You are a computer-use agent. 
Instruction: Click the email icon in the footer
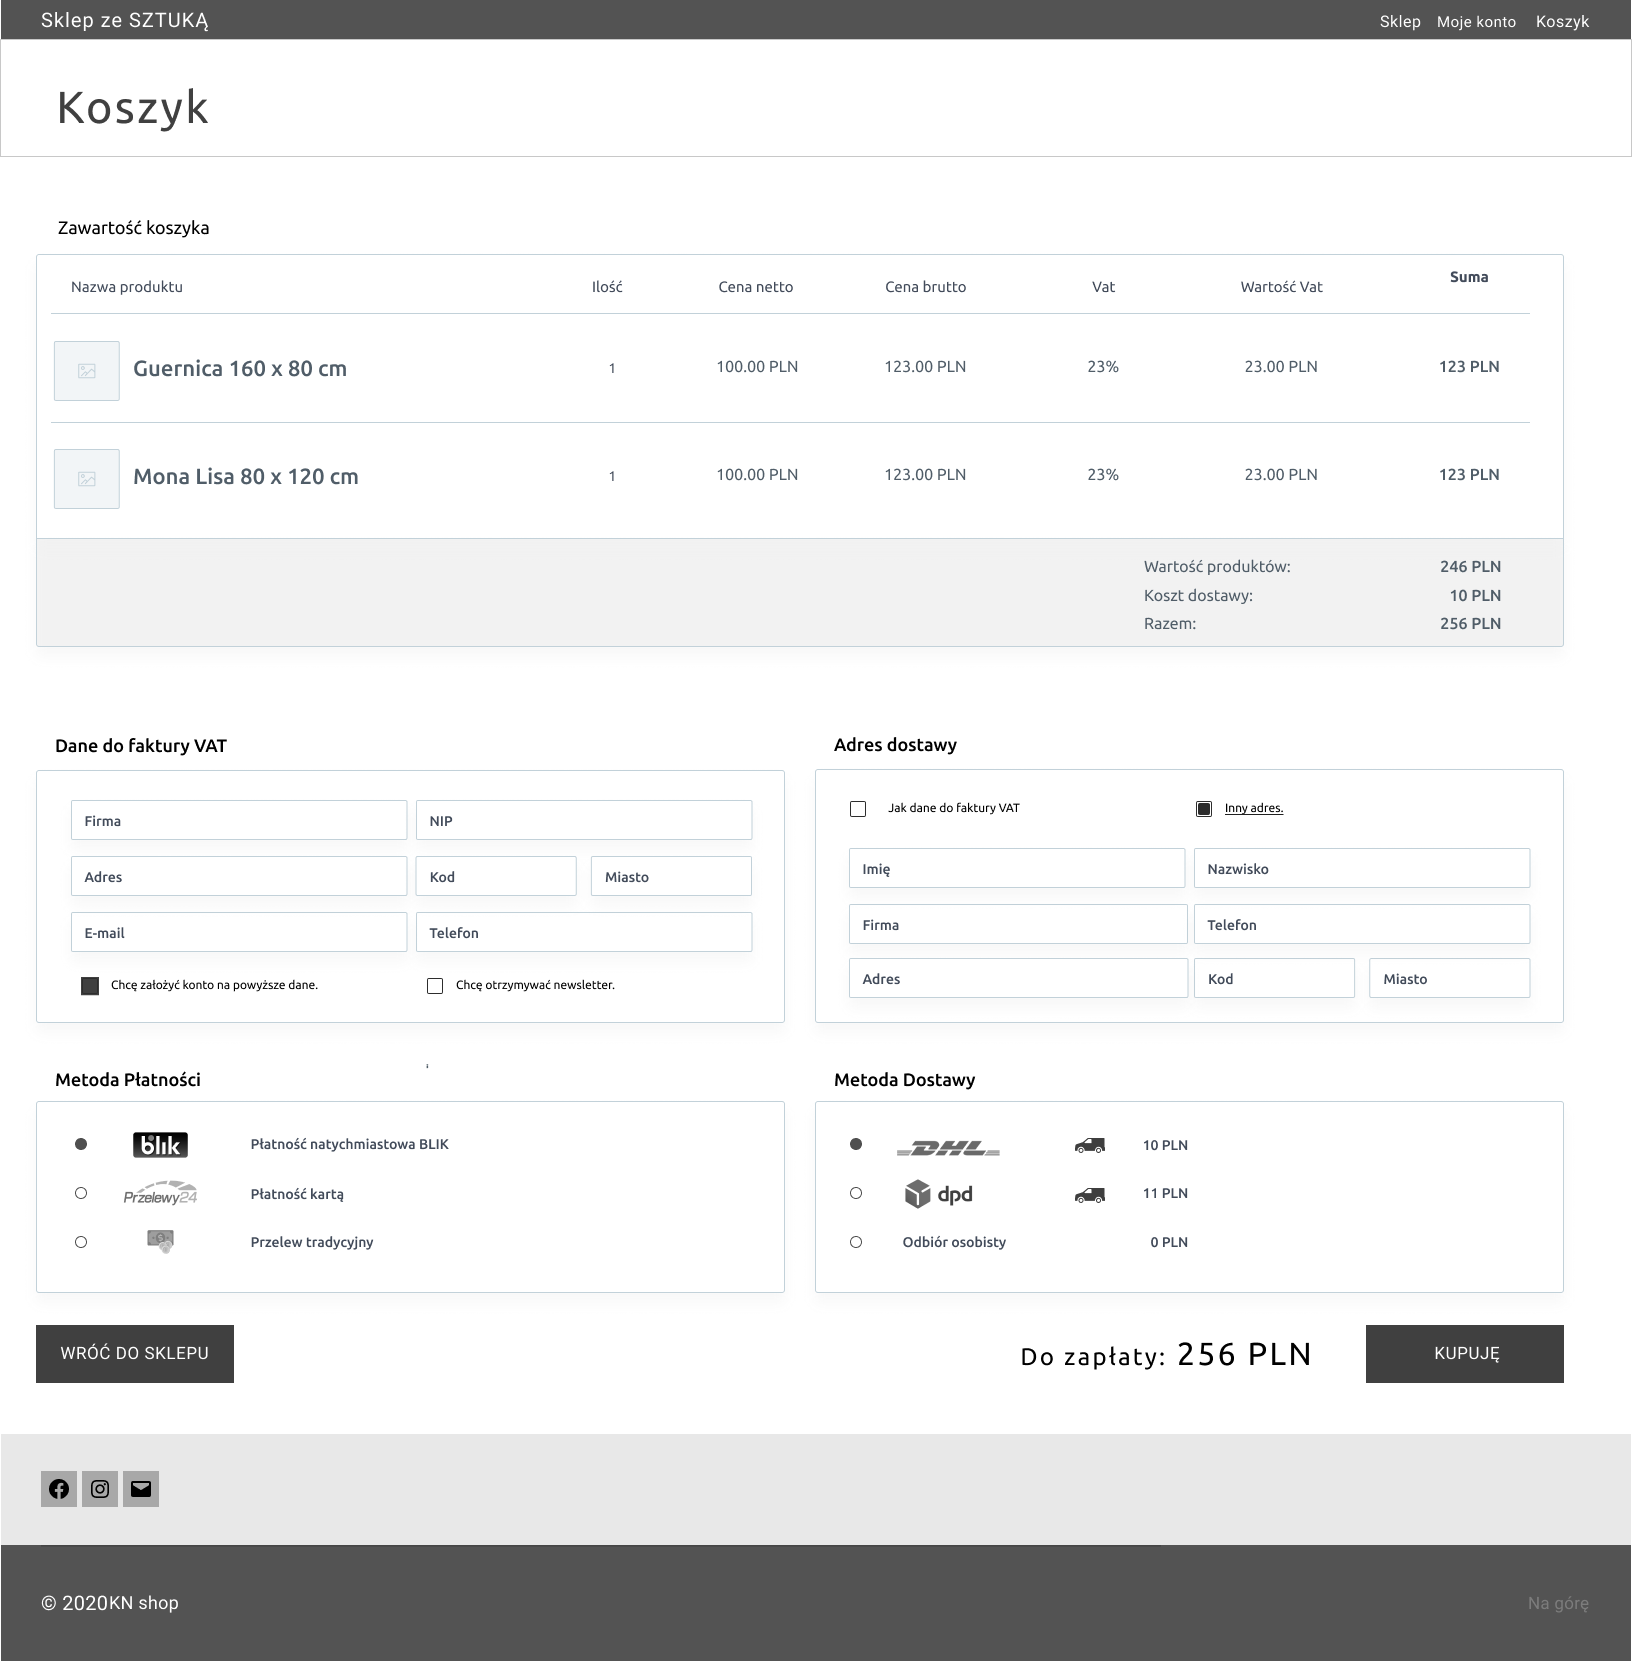pos(140,1489)
